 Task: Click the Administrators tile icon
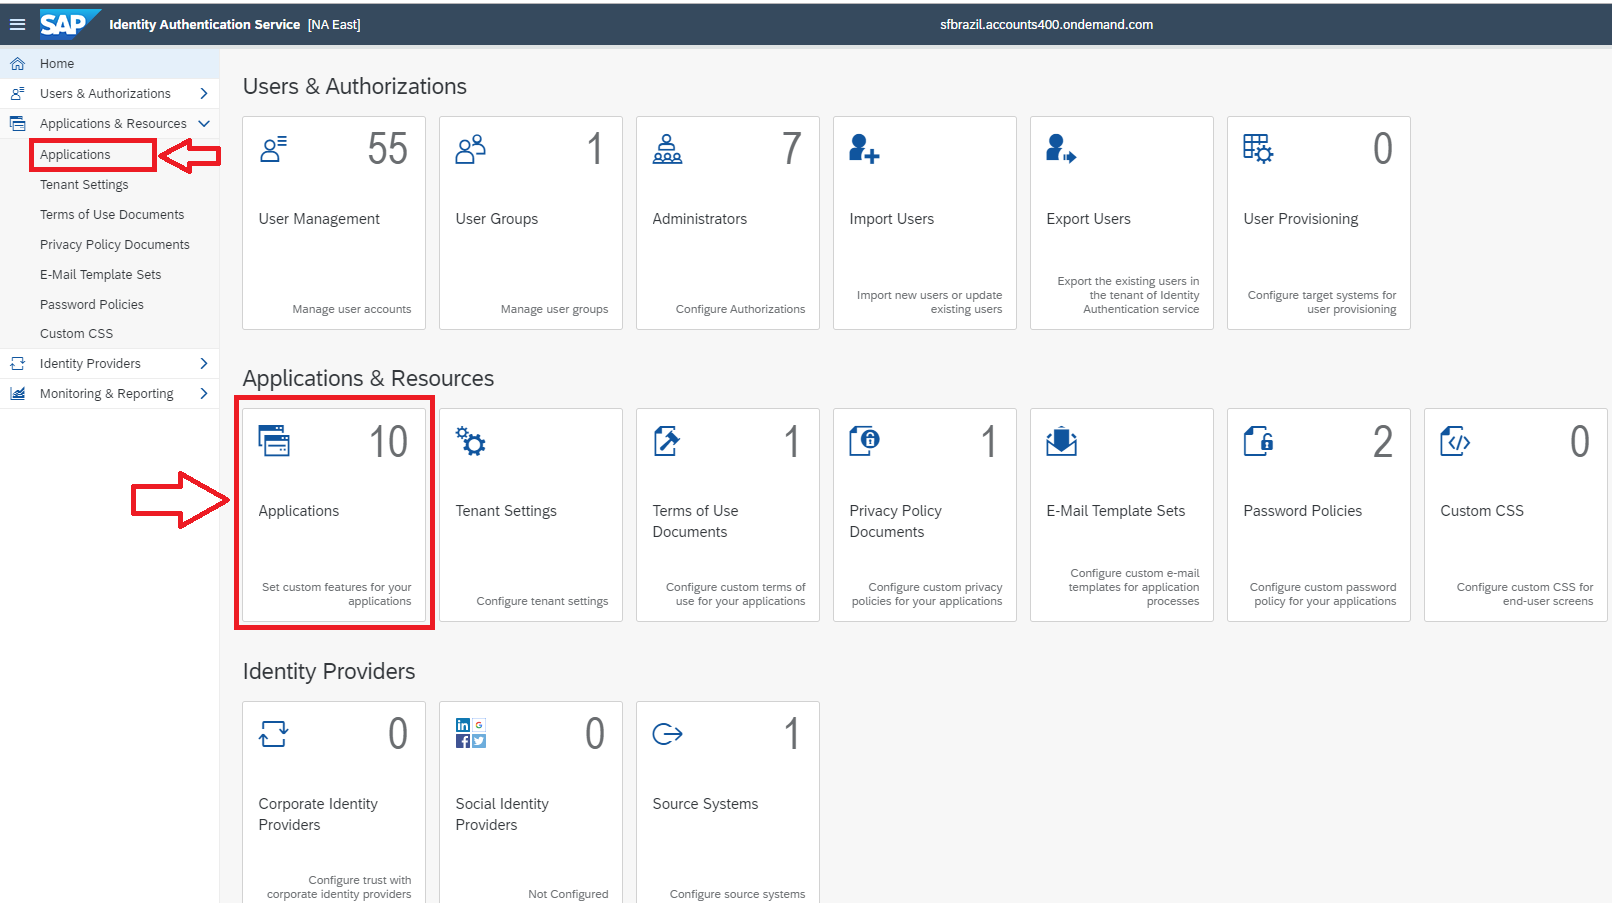click(667, 149)
